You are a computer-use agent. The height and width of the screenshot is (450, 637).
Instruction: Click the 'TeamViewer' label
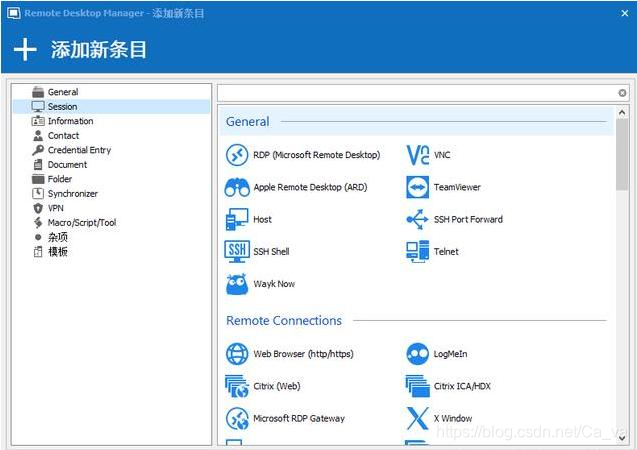(x=457, y=187)
